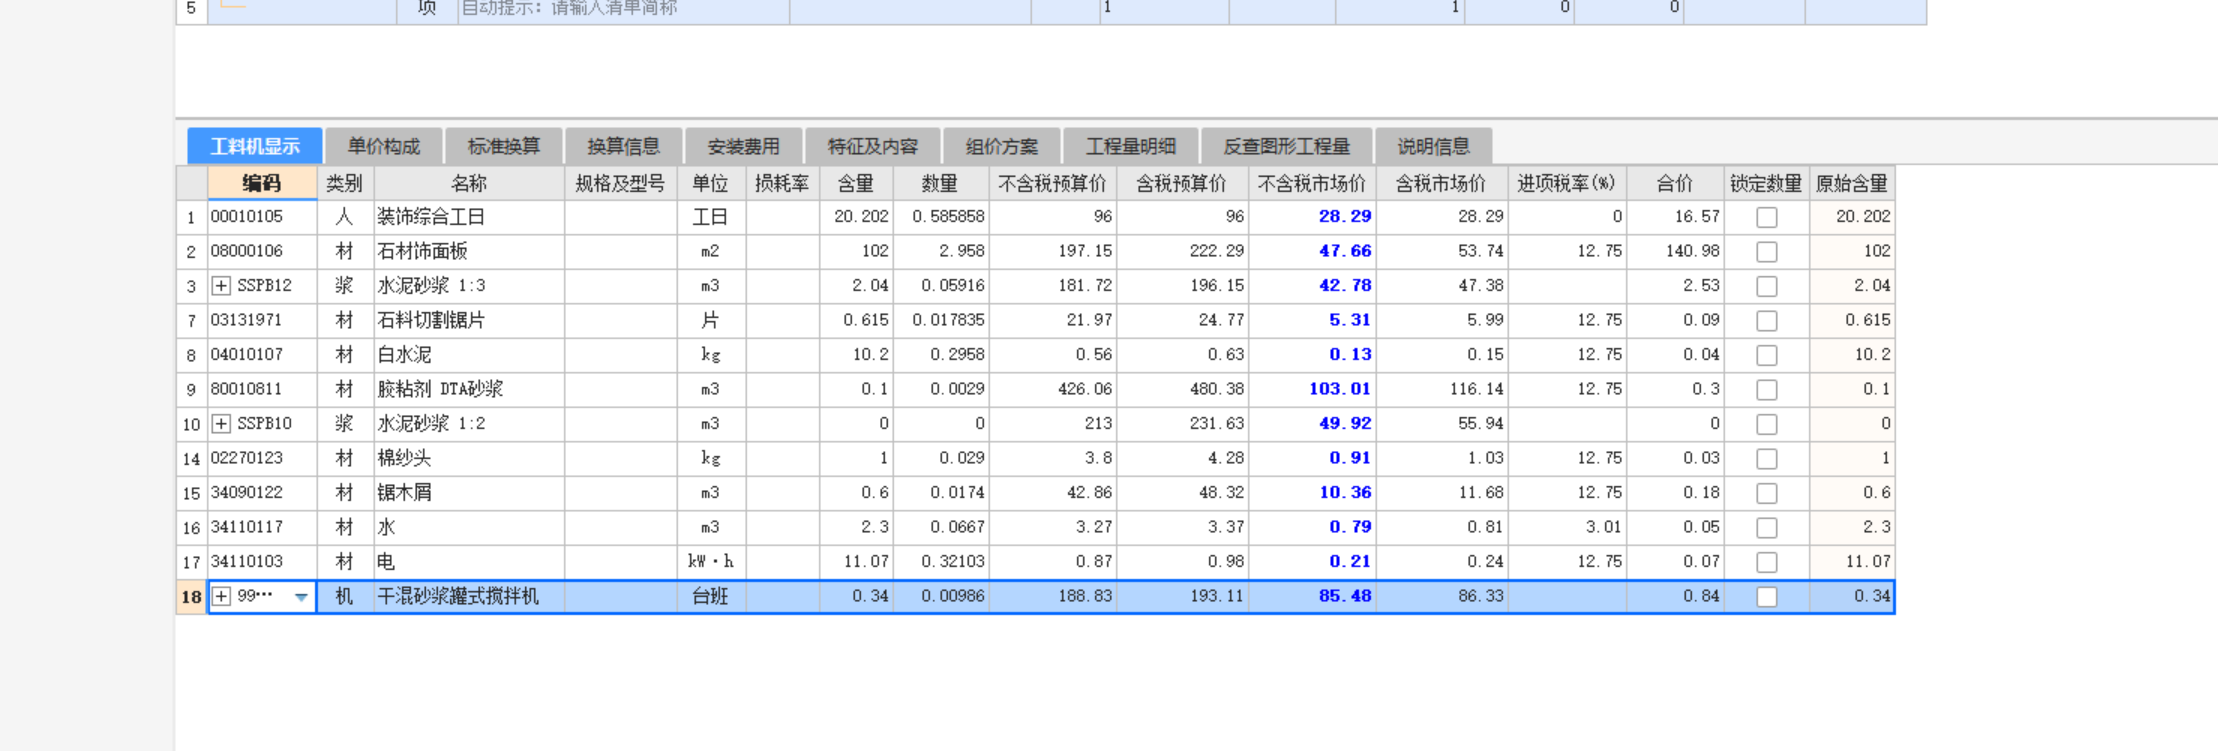Expand the row 18 machine code entry

click(221, 596)
